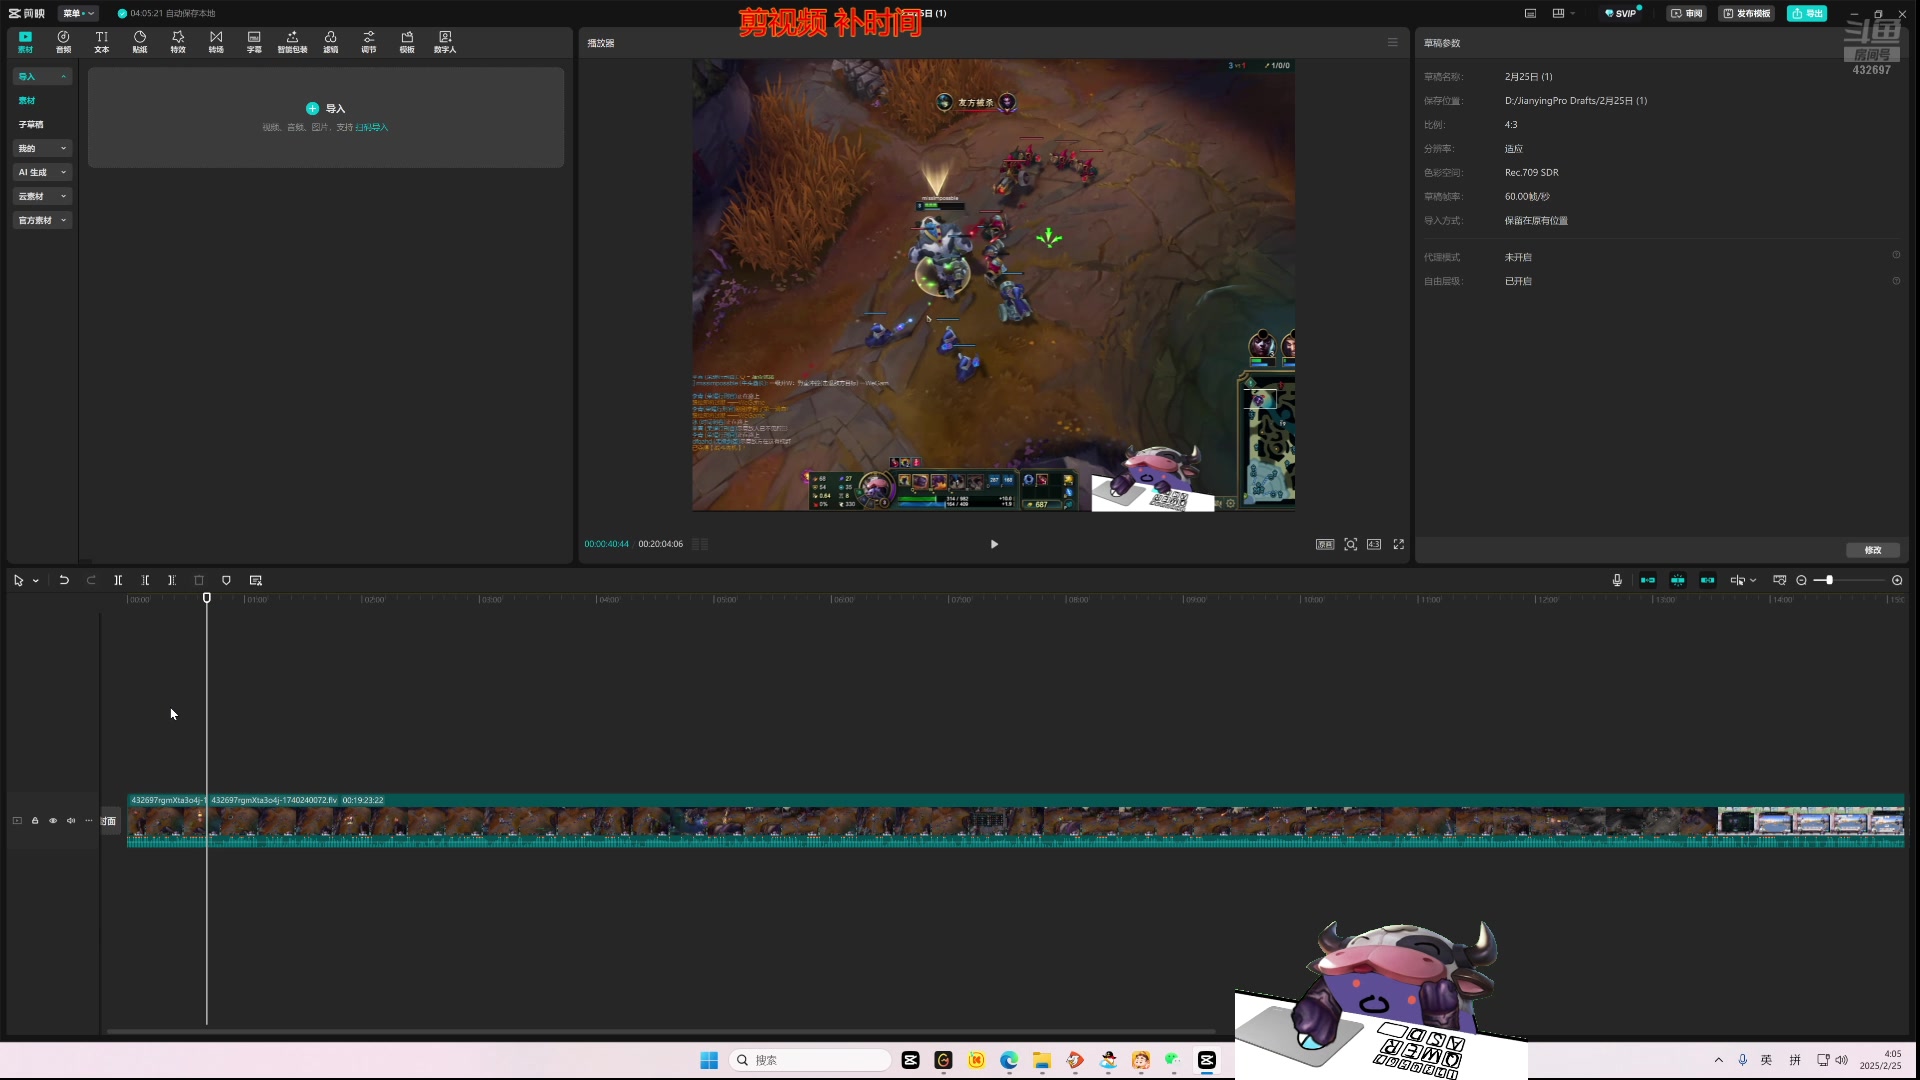The image size is (1920, 1080).
Task: Open the 音频 audio tab
Action: point(63,42)
